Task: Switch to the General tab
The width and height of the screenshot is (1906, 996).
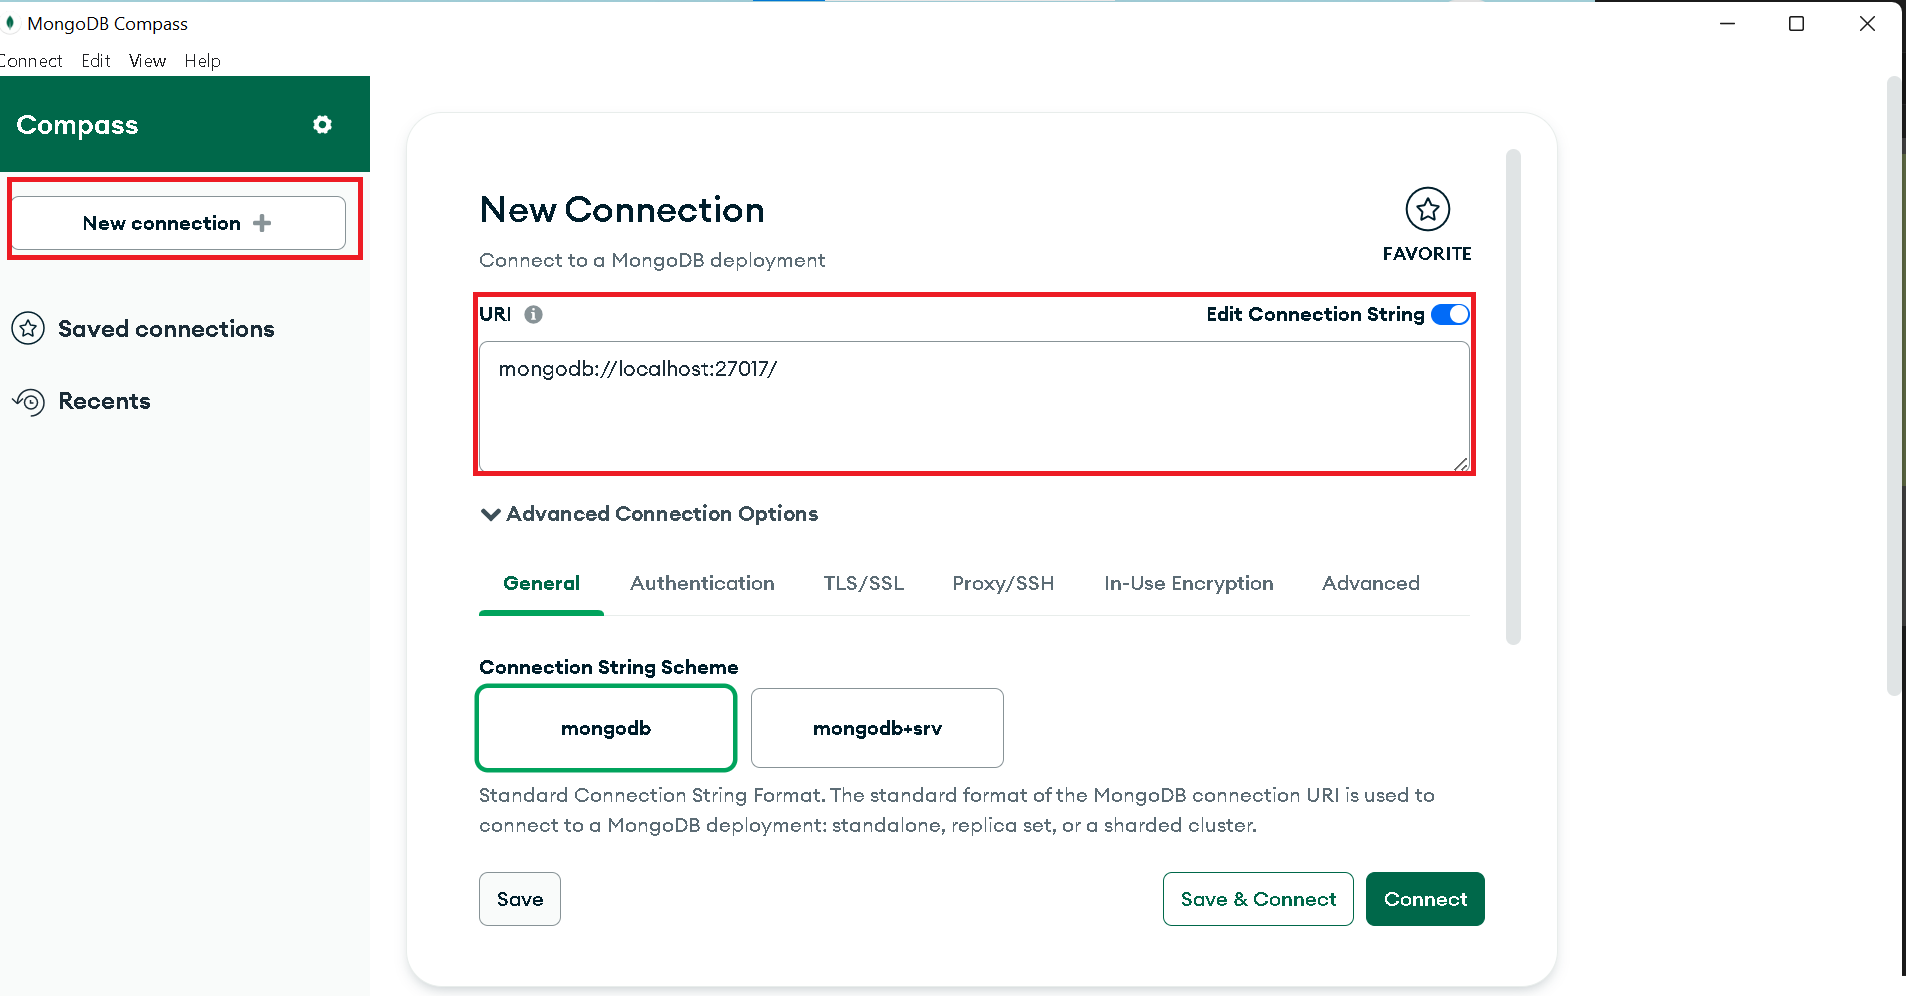Action: click(541, 583)
